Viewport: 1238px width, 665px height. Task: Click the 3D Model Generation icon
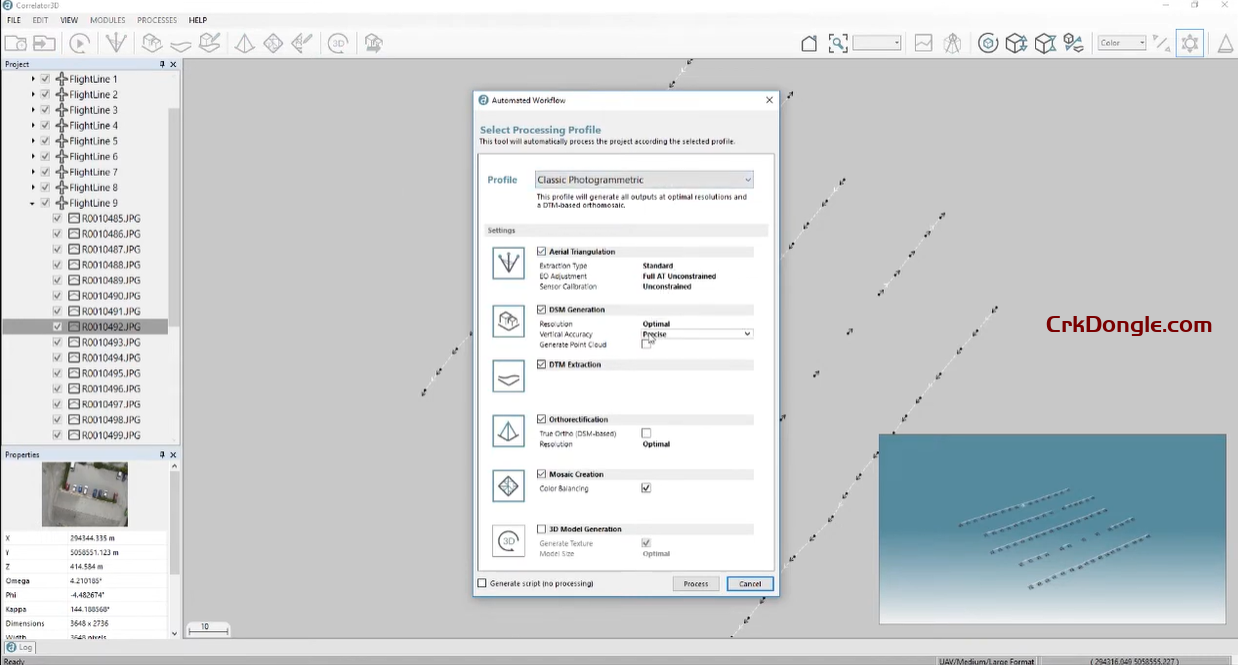(x=336, y=43)
